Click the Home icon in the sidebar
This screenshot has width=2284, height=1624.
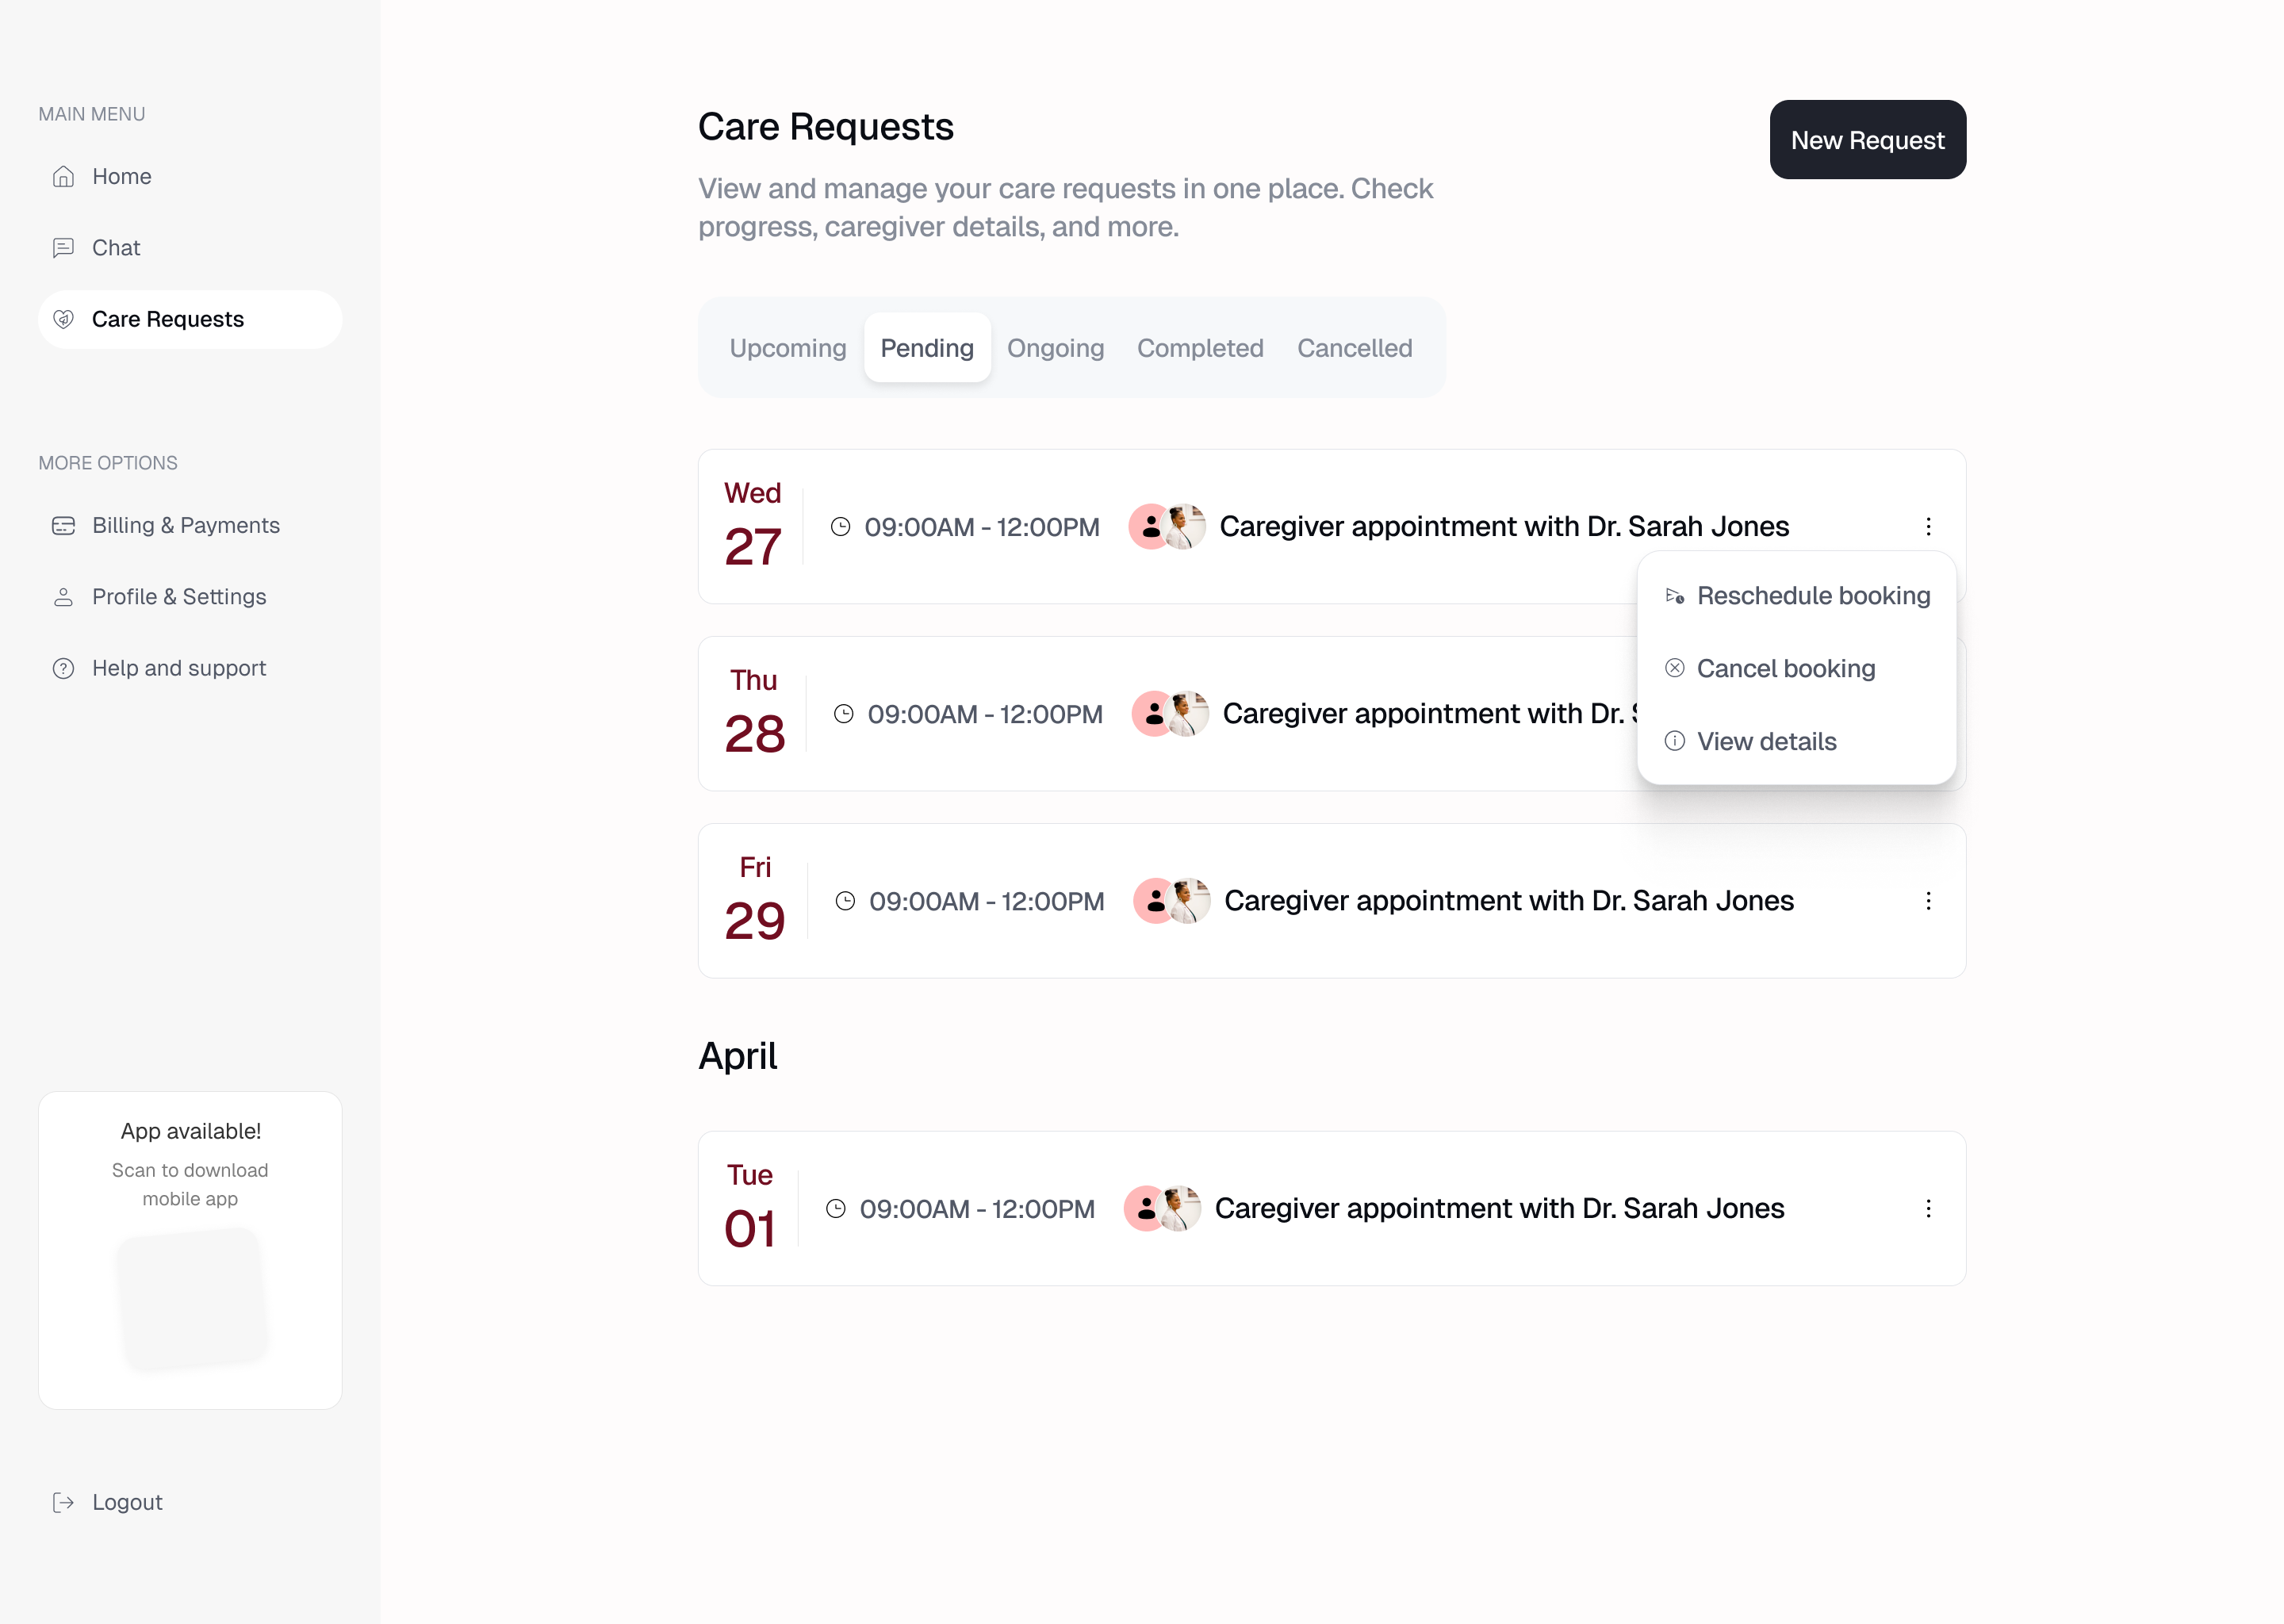63,176
